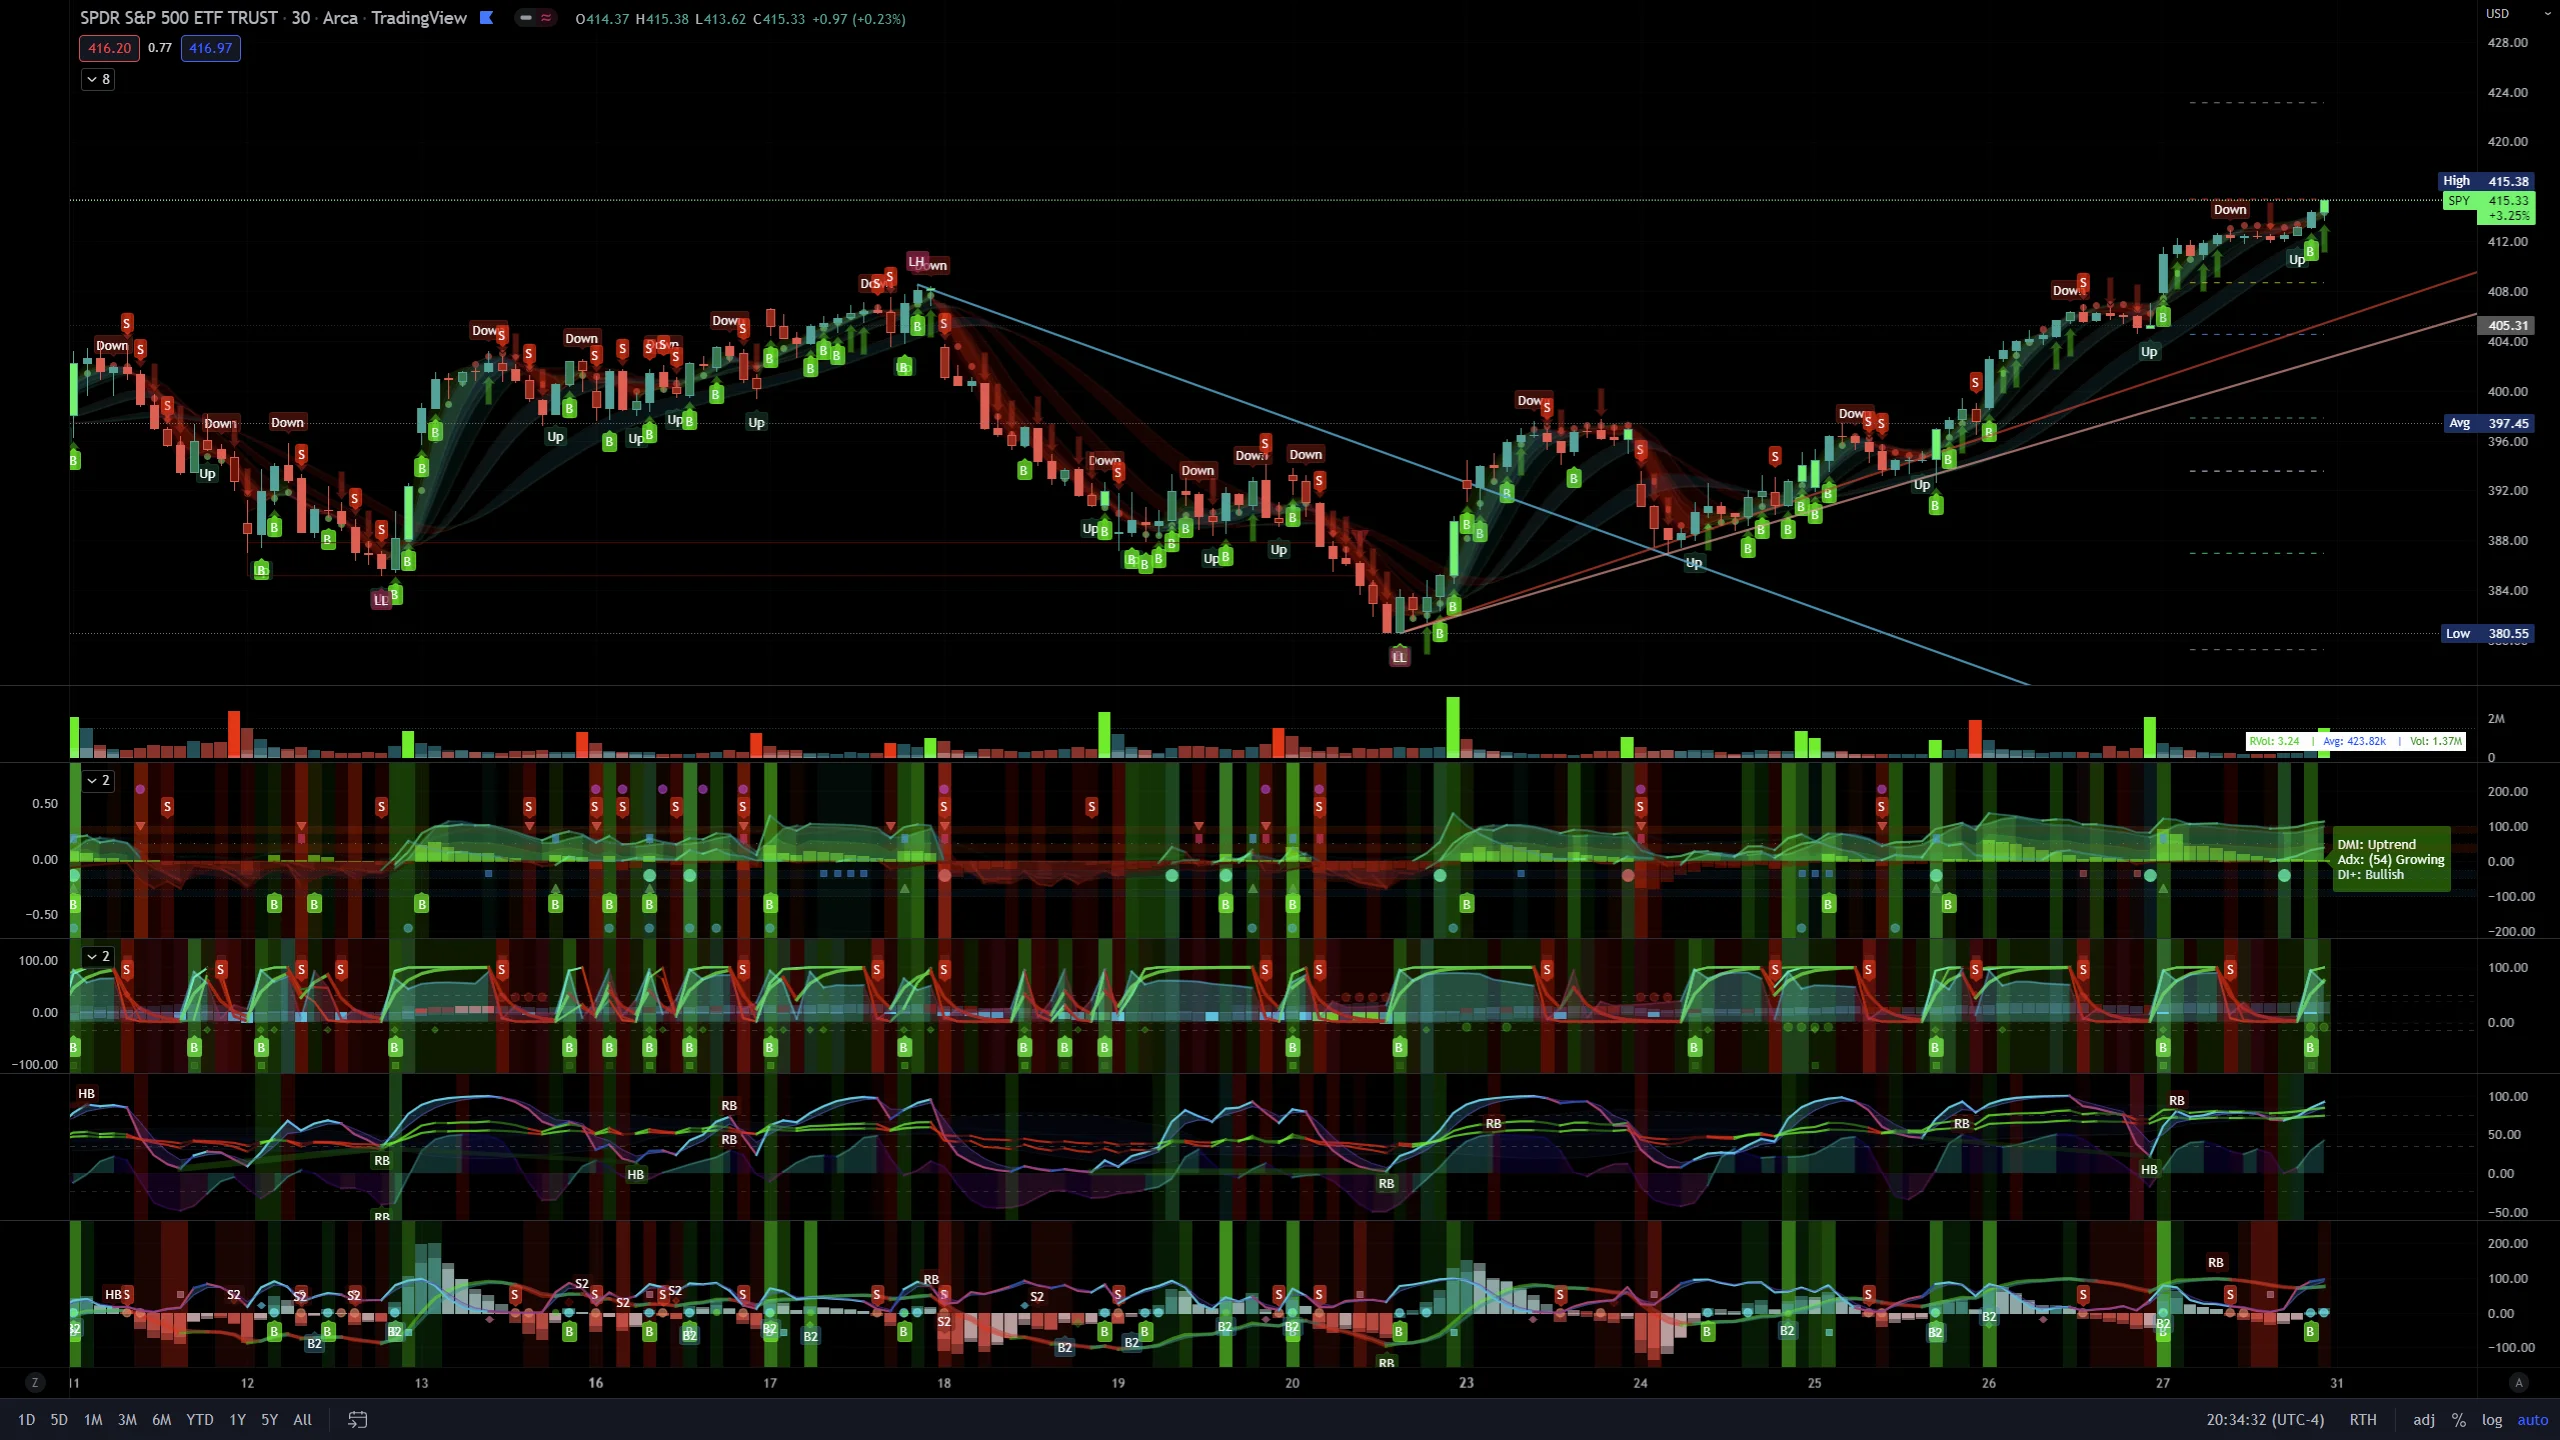Click the Avg 397.45 price label
This screenshot has height=1440, width=2560.
click(x=2488, y=423)
